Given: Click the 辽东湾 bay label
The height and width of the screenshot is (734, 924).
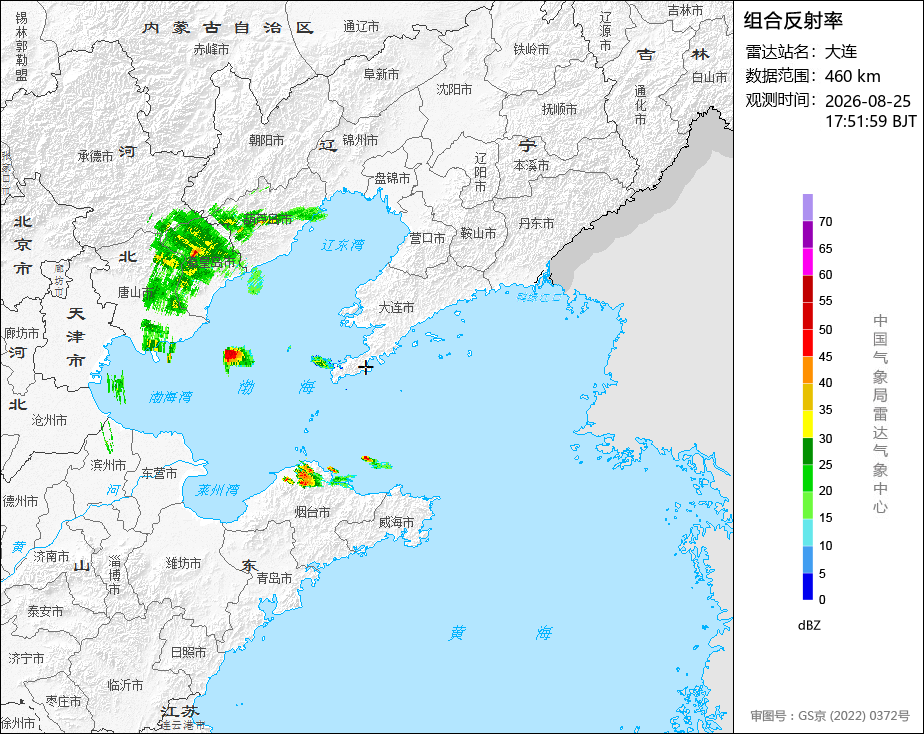Looking at the screenshot, I should [x=342, y=245].
